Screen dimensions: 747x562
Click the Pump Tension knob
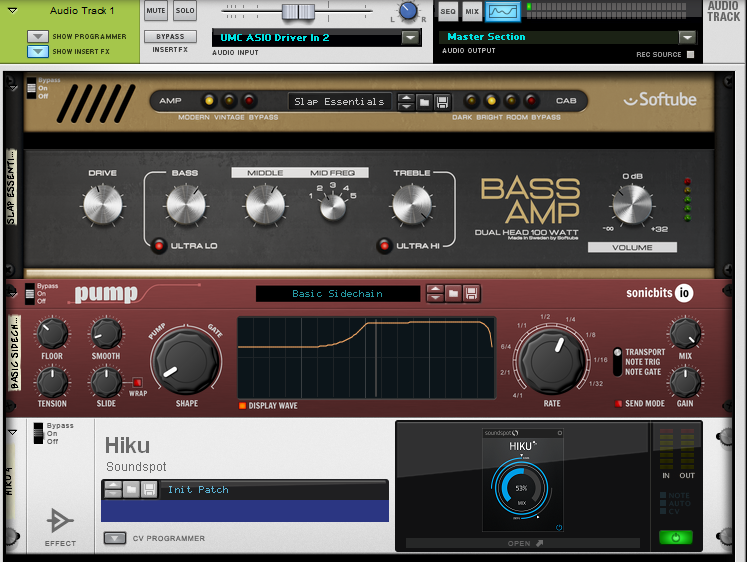tap(52, 382)
